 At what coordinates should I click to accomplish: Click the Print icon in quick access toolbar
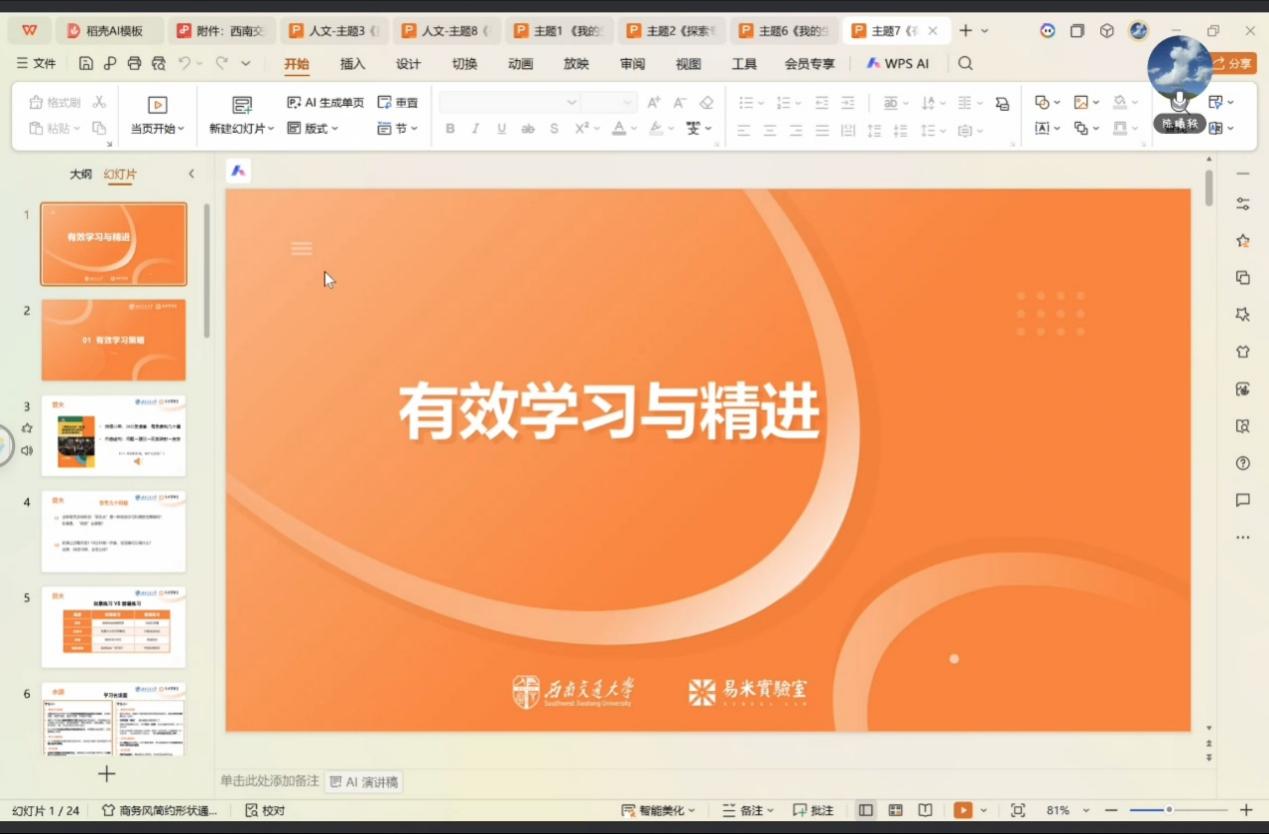[x=134, y=63]
